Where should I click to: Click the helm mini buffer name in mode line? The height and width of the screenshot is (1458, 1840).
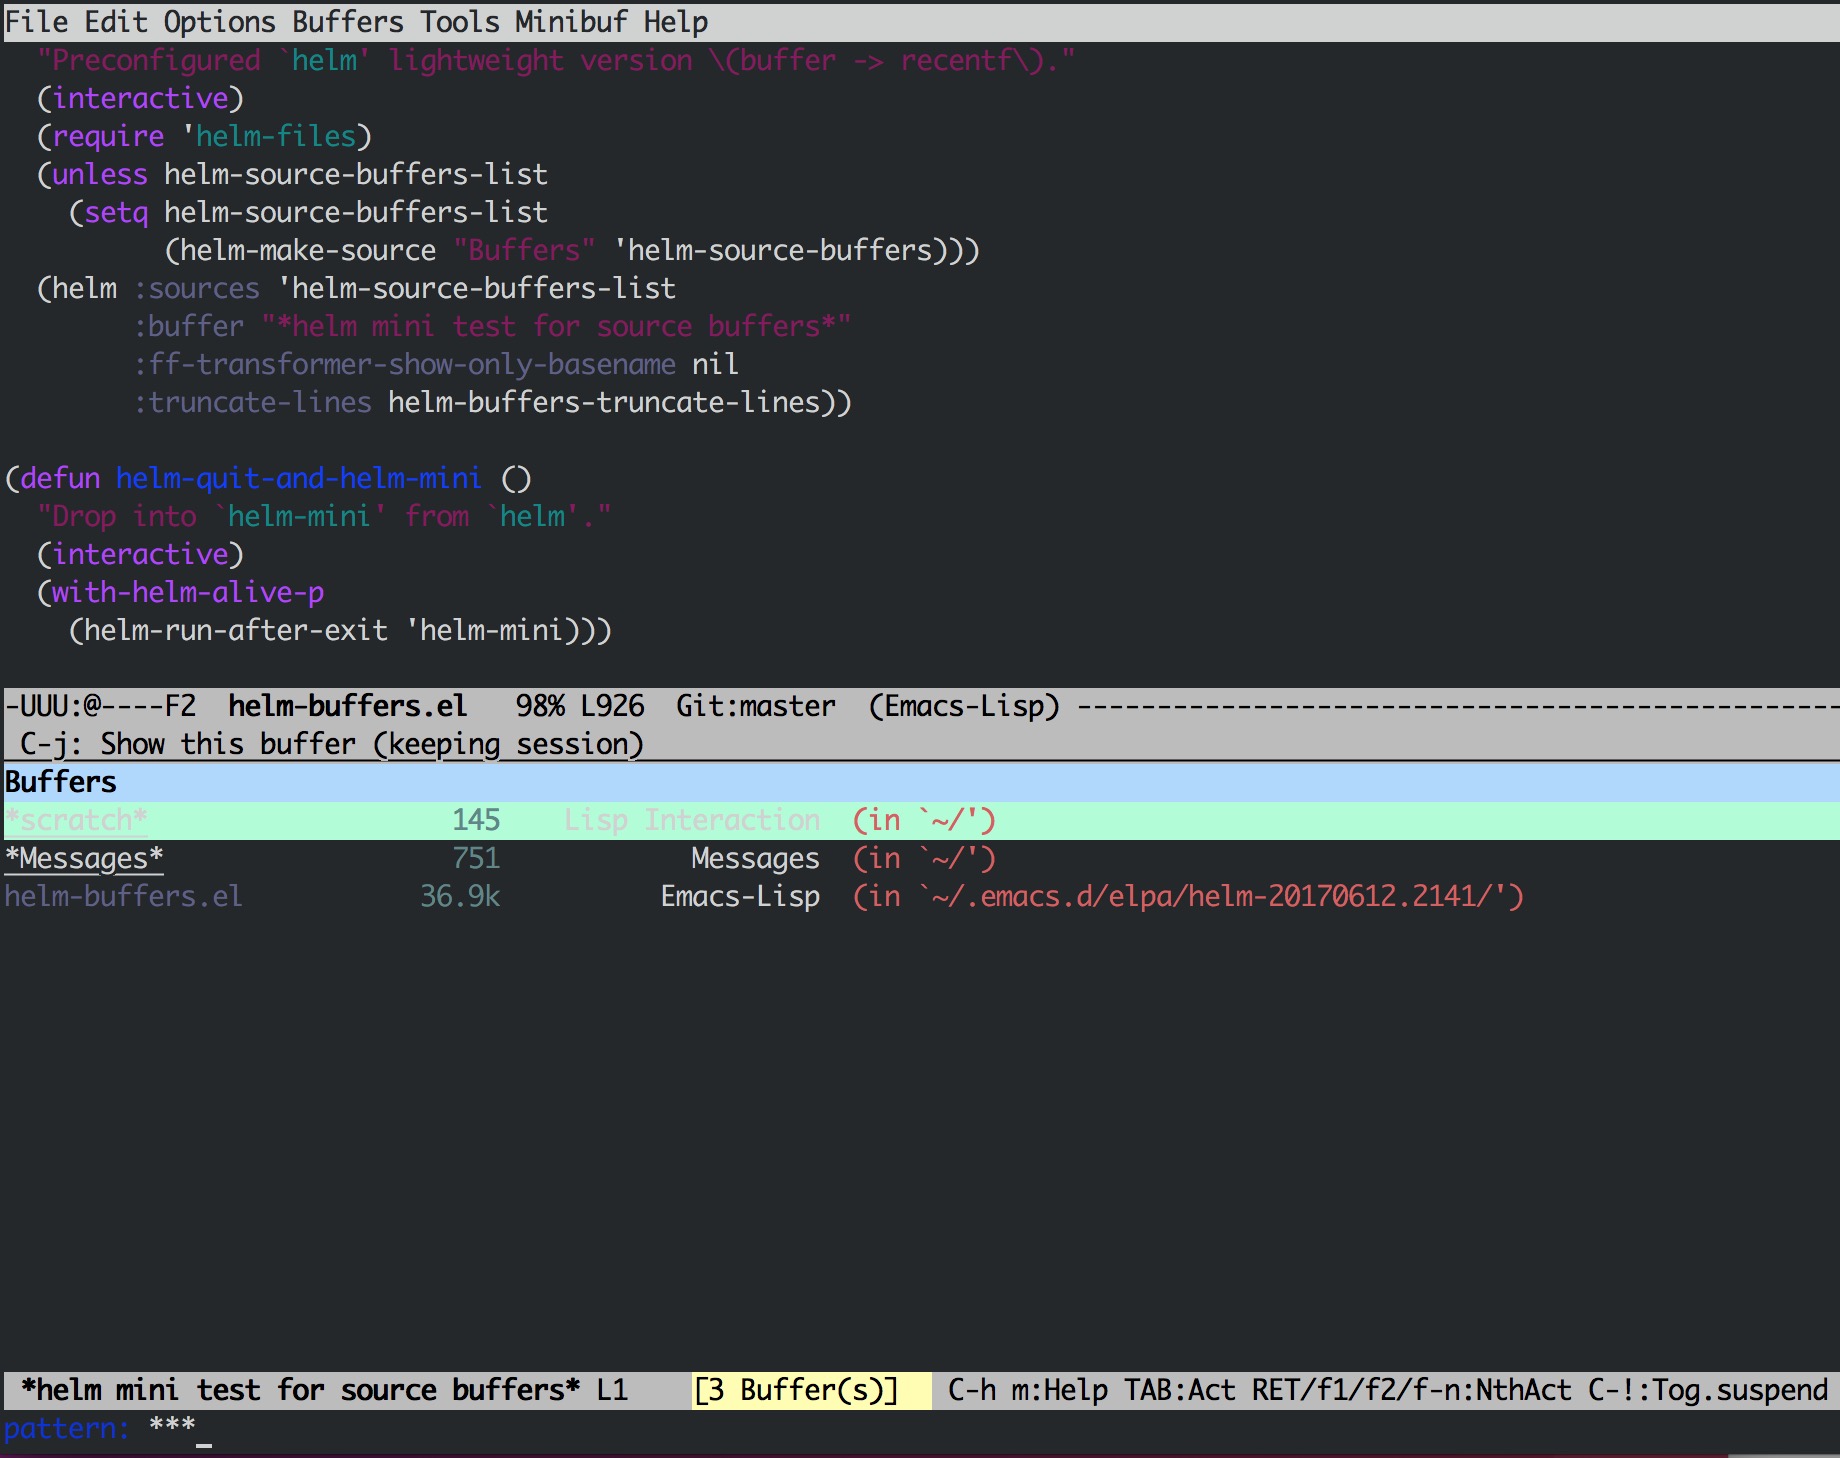click(x=300, y=1390)
